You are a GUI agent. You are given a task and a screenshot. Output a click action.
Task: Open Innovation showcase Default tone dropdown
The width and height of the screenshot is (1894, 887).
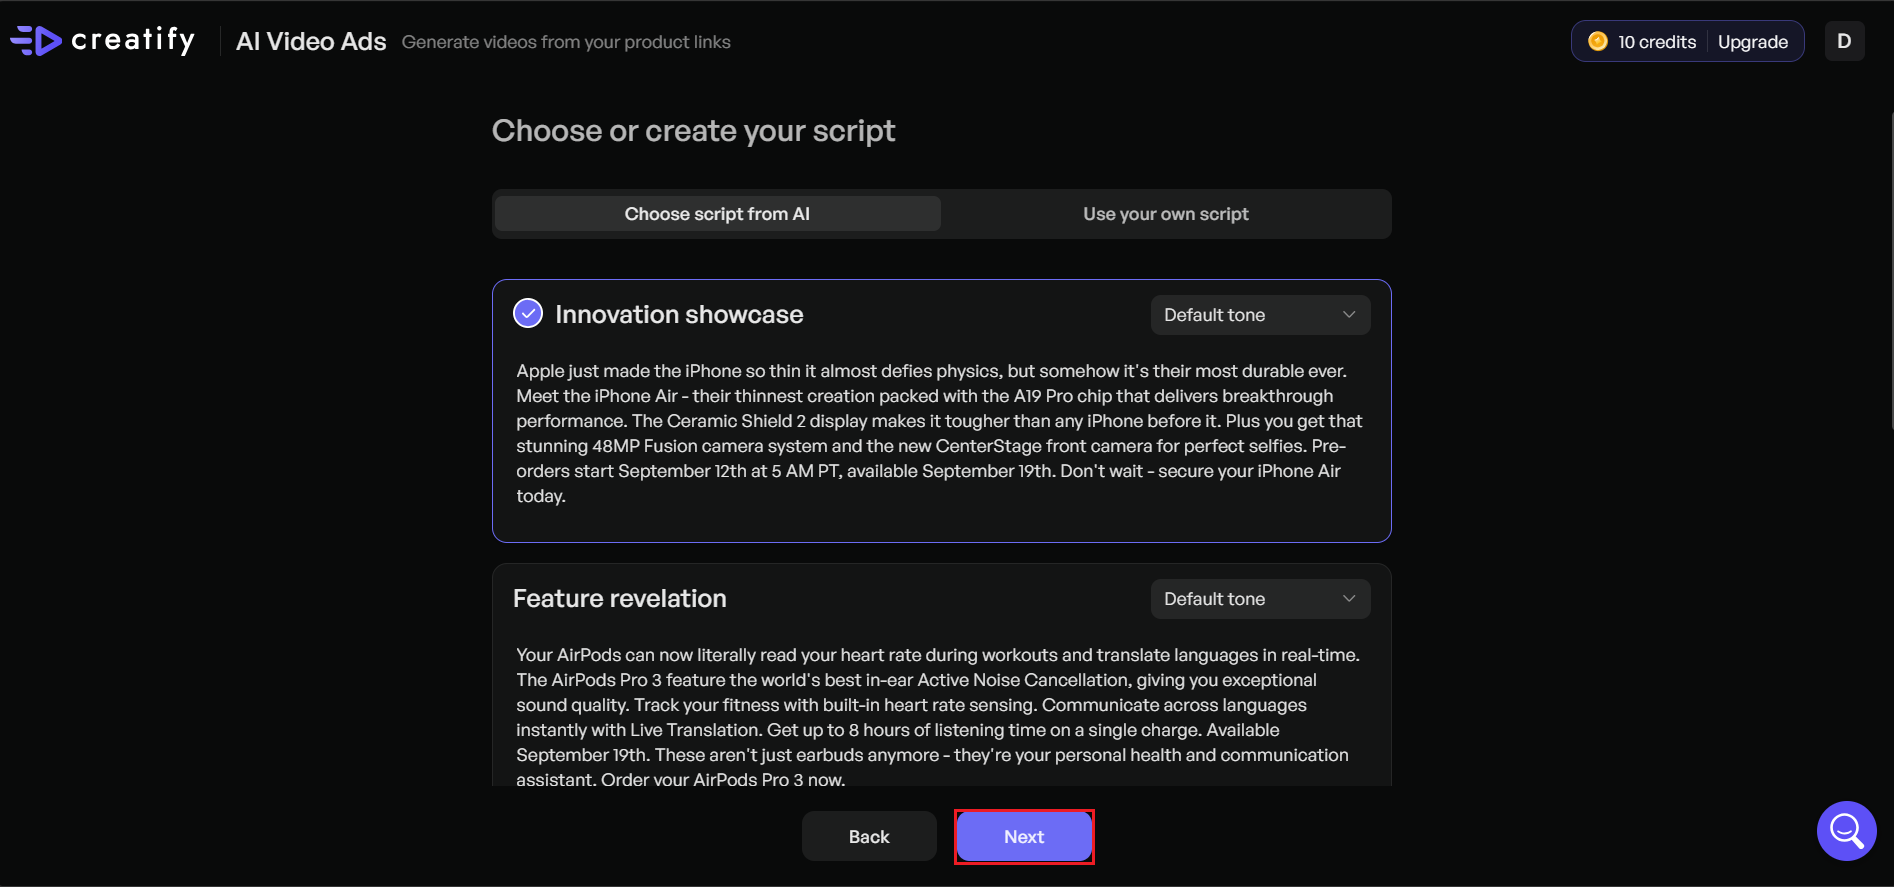[1259, 315]
